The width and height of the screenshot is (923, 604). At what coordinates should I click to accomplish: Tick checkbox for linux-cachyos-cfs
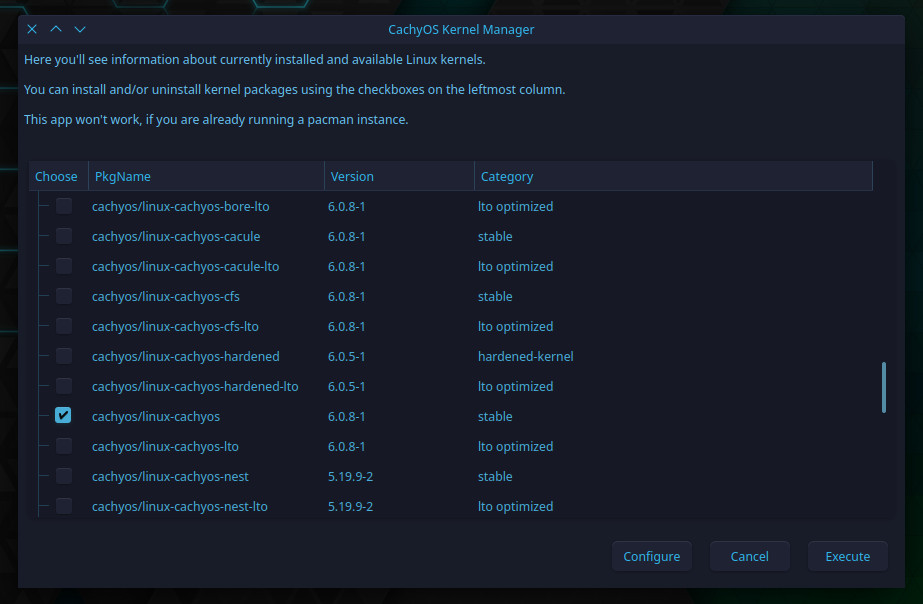(x=64, y=296)
